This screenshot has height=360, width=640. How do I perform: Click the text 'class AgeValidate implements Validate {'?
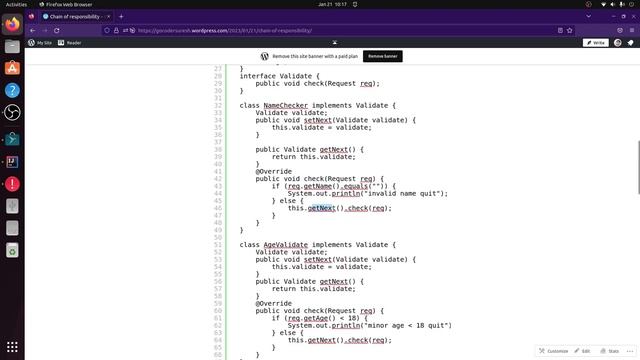(317, 245)
